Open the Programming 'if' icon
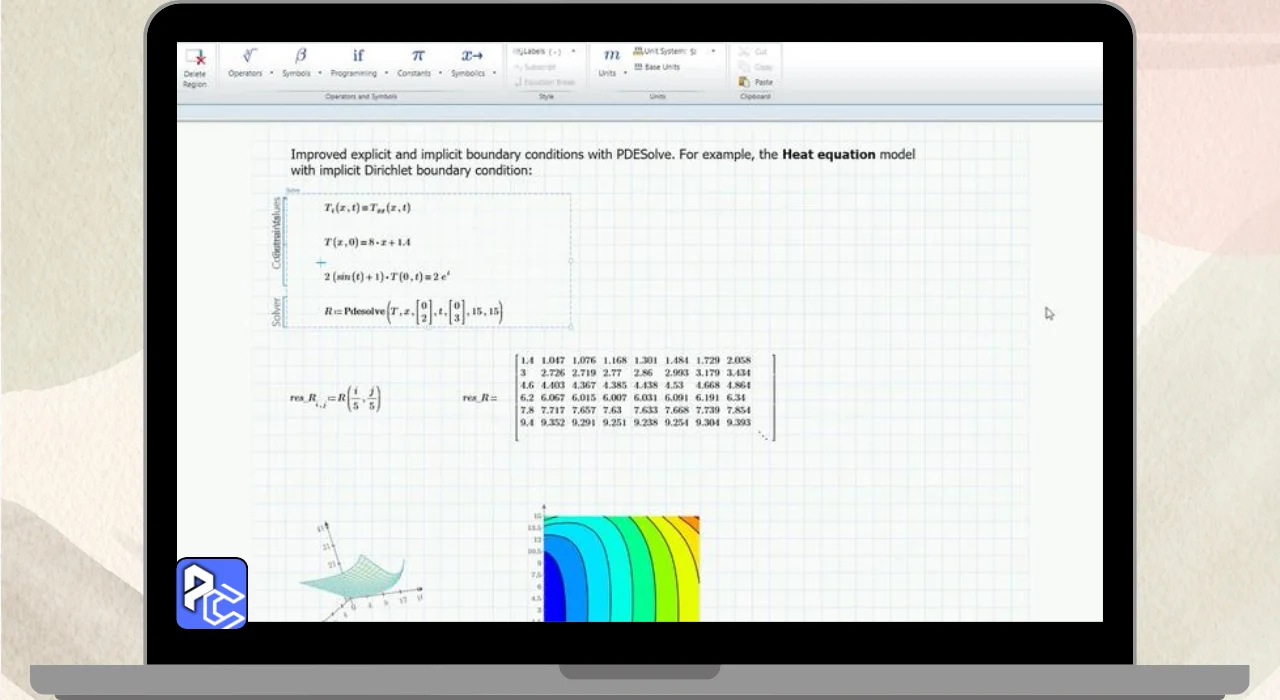1280x700 pixels. coord(358,56)
